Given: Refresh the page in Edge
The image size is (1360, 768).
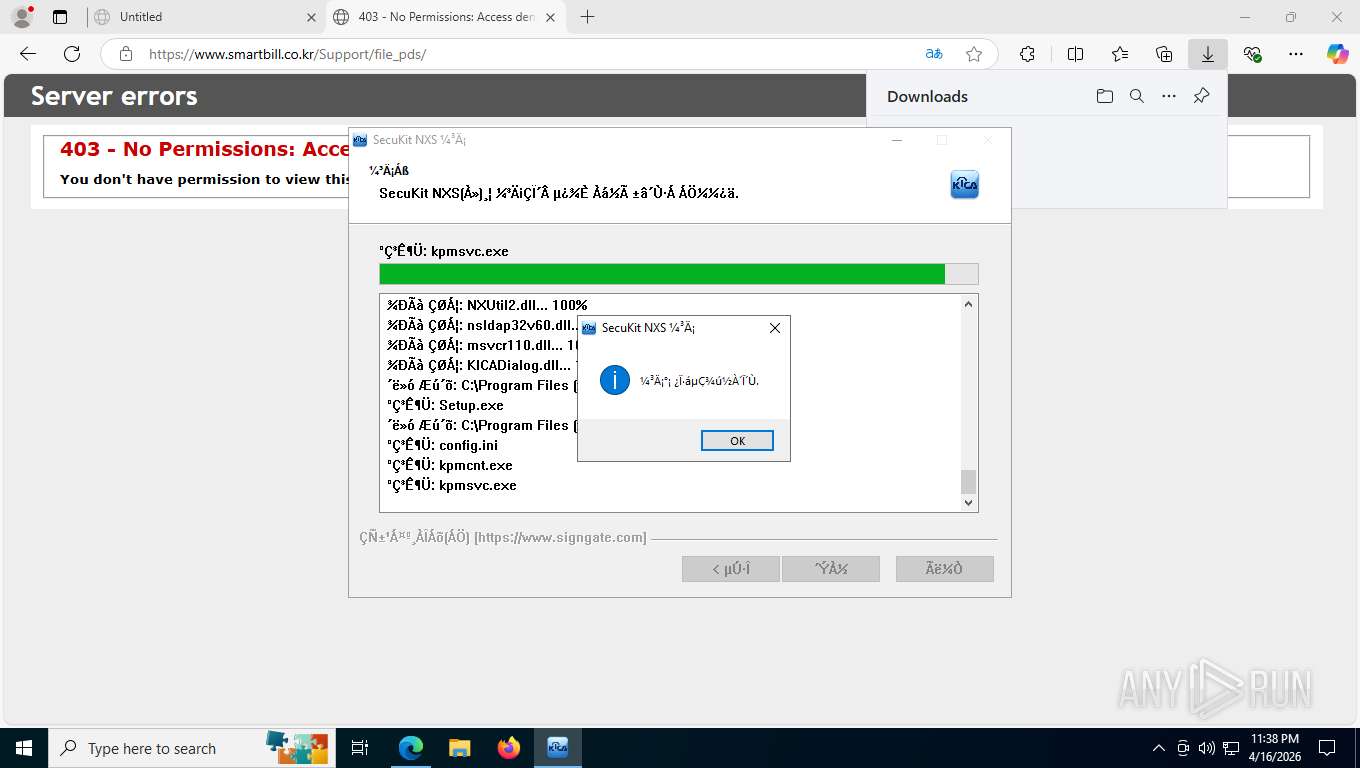Looking at the screenshot, I should point(72,54).
